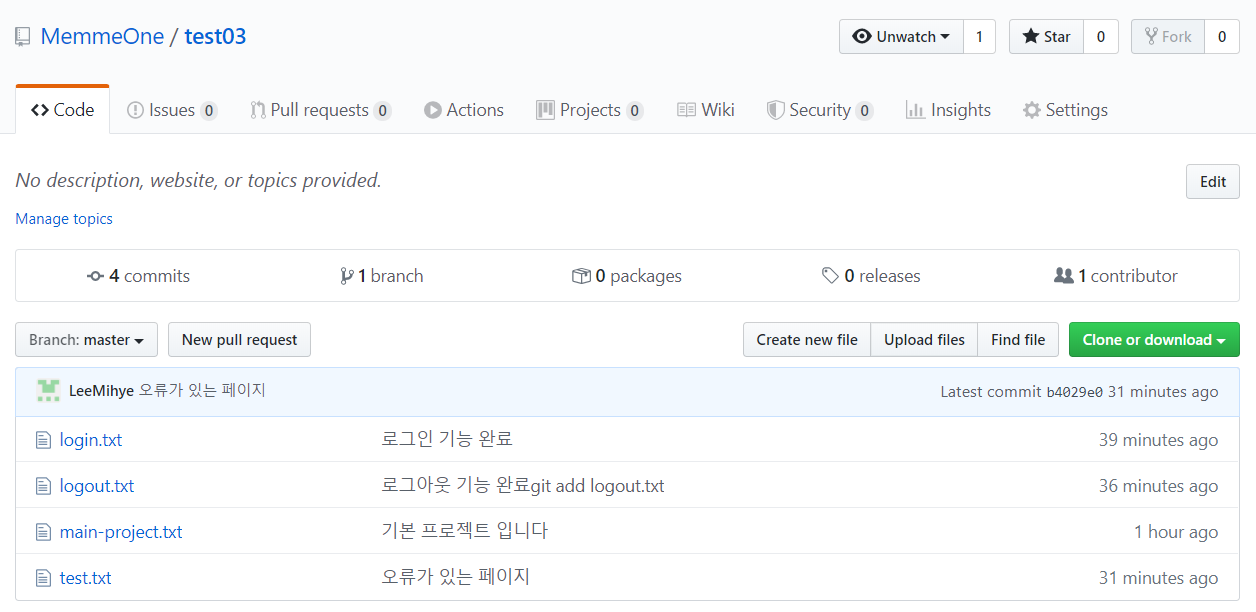Open the logout.txt file
The image size is (1256, 612).
pos(97,486)
